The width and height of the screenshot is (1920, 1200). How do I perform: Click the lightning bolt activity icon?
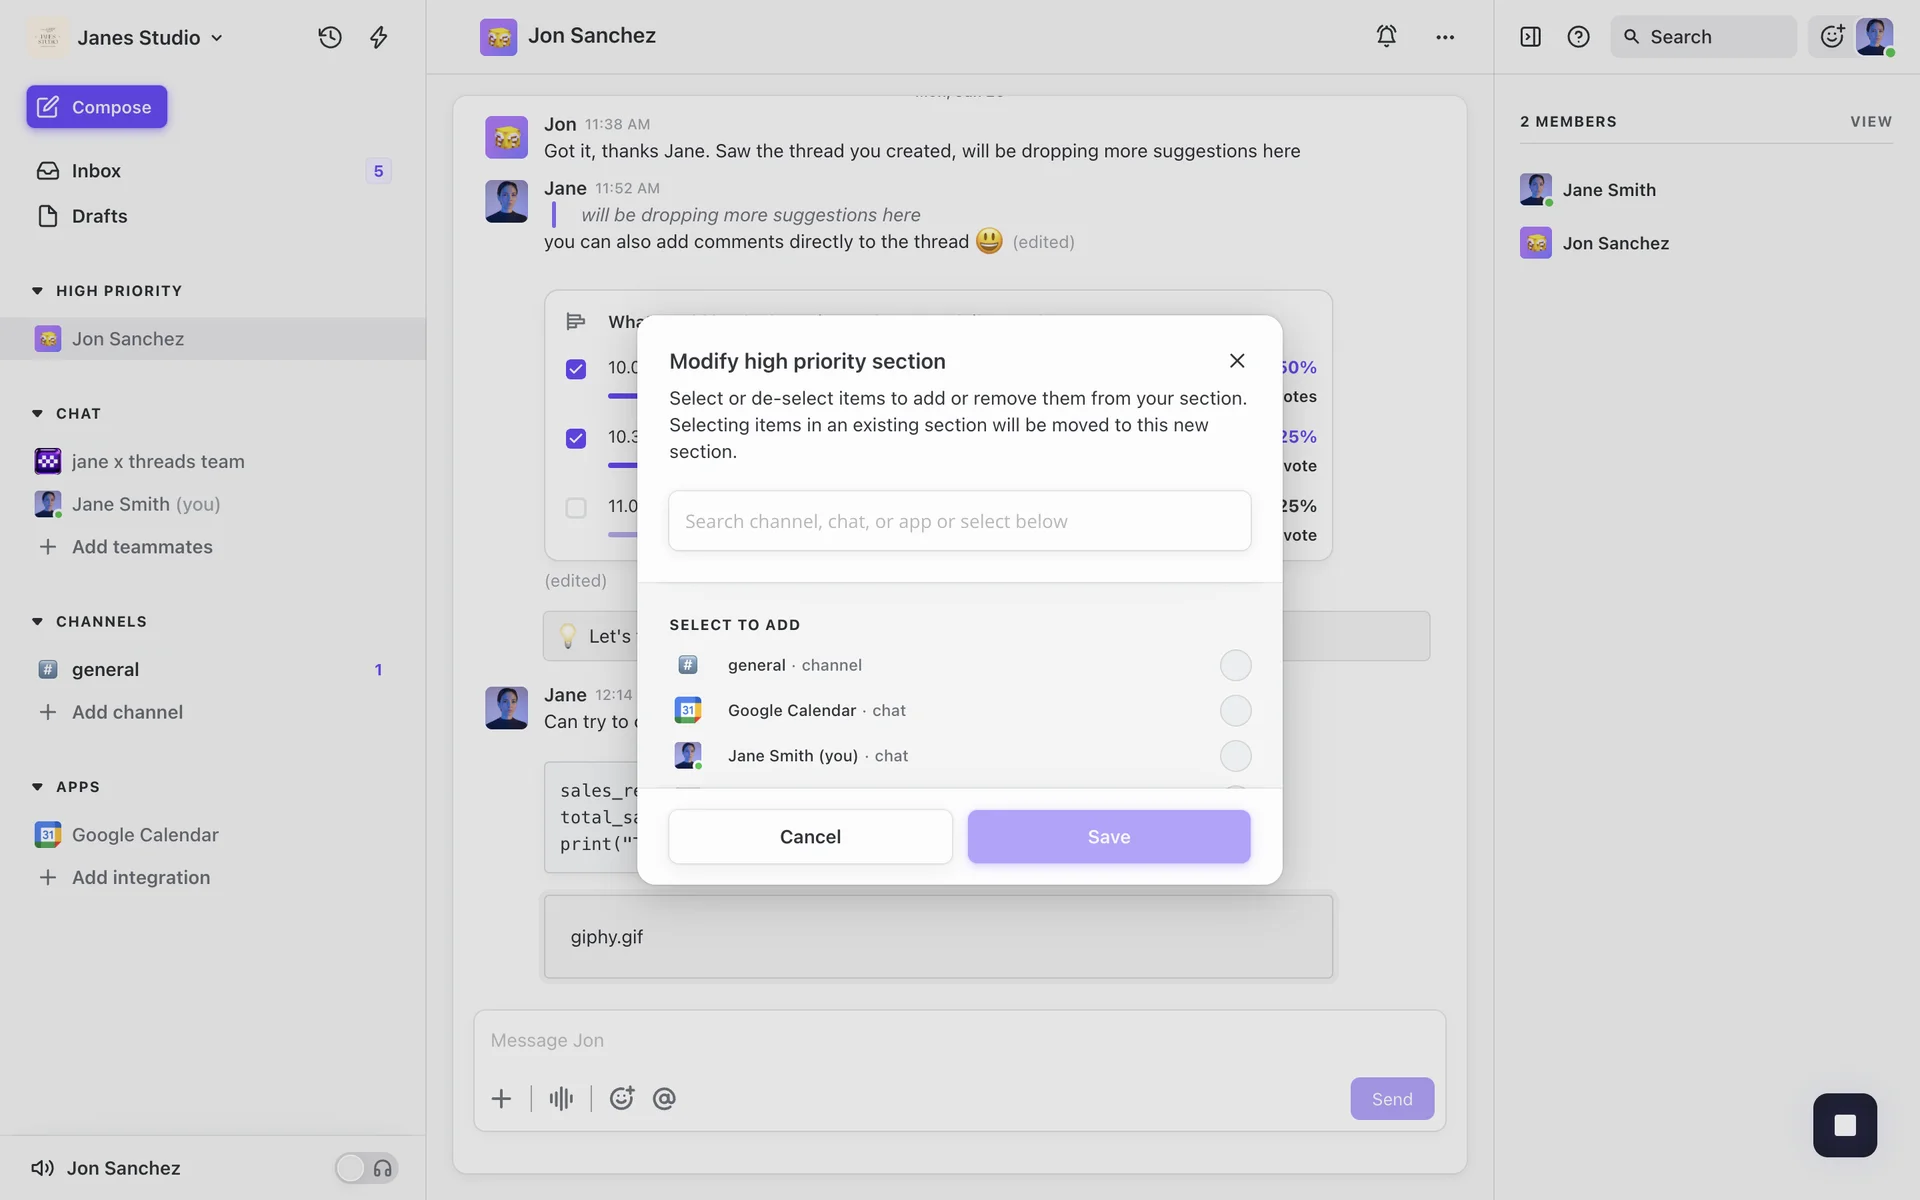(379, 37)
